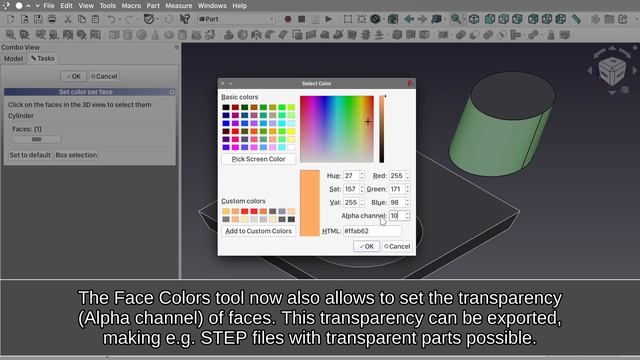Click the Fit all view icon
Viewport: 640px width, 360px height.
(347, 19)
